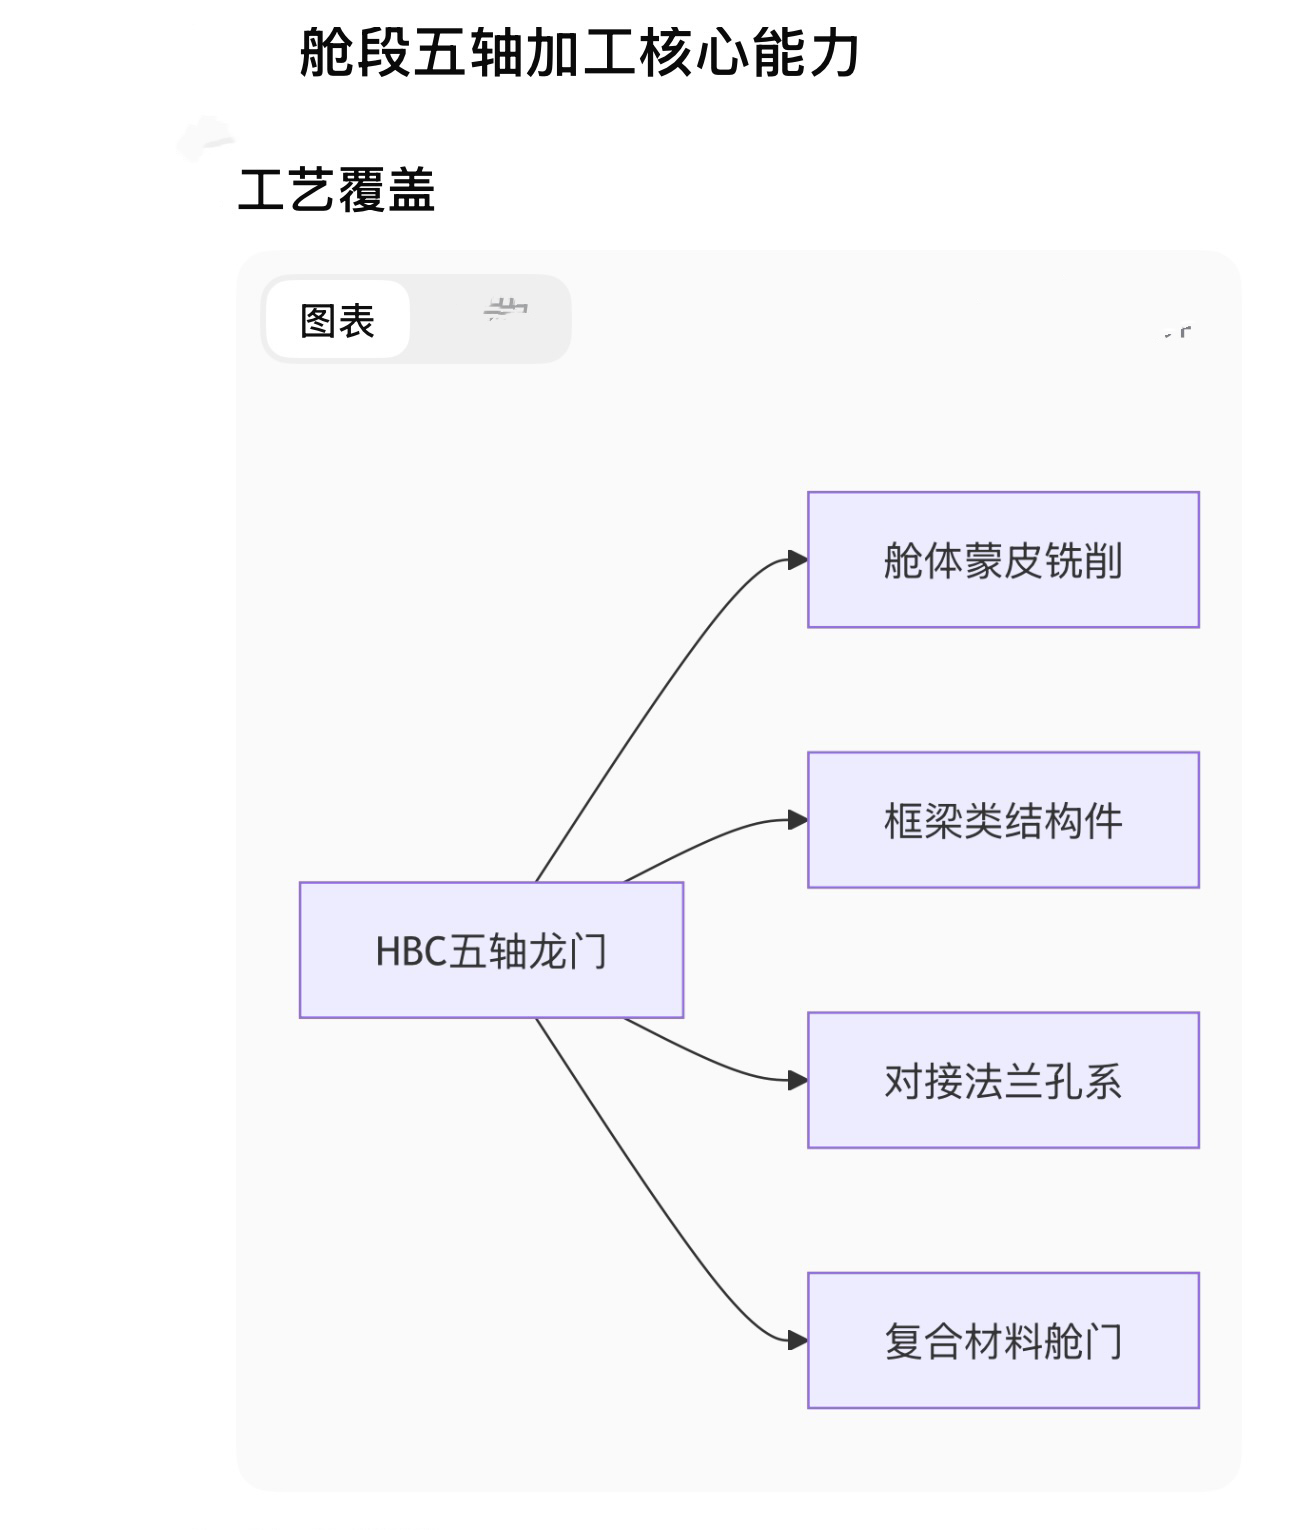Select the 对接法兰孔系 node
Screen dimensions: 1290x1530
pyautogui.click(x=1003, y=1080)
